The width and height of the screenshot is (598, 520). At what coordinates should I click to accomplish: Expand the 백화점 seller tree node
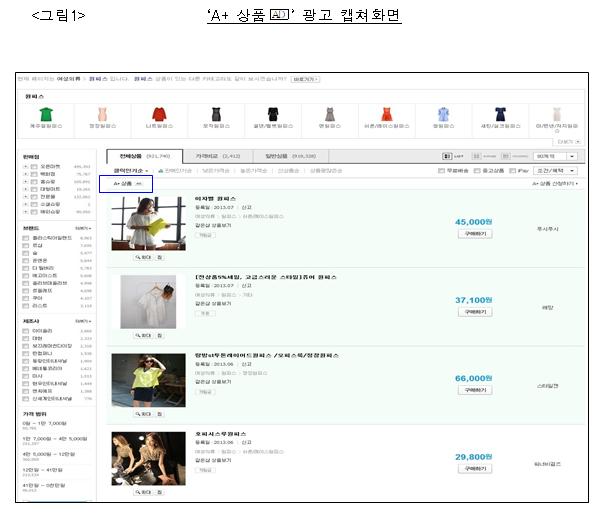[25, 174]
